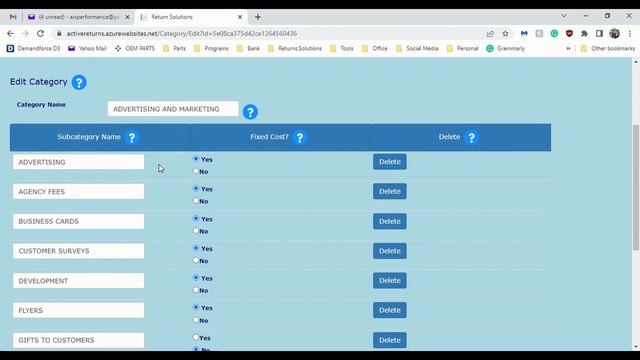
Task: Switch to Yahoo mail unread tab
Action: point(79,17)
